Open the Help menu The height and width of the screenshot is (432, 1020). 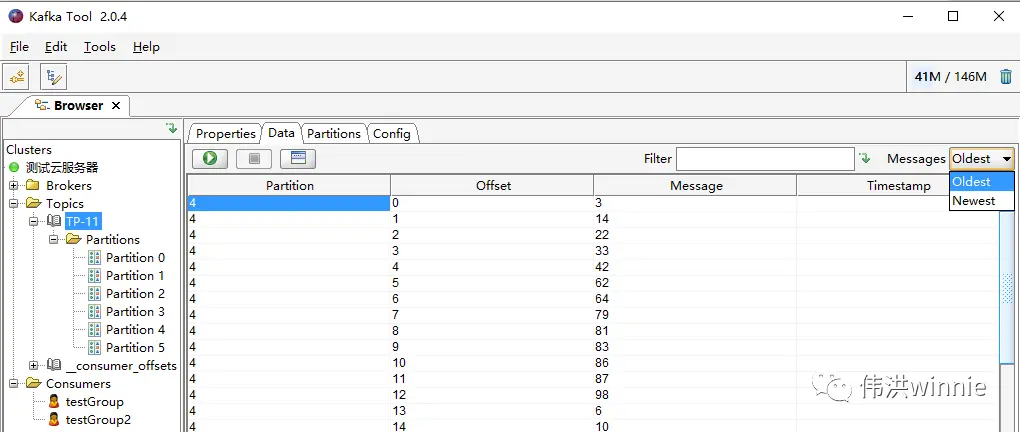pos(146,47)
